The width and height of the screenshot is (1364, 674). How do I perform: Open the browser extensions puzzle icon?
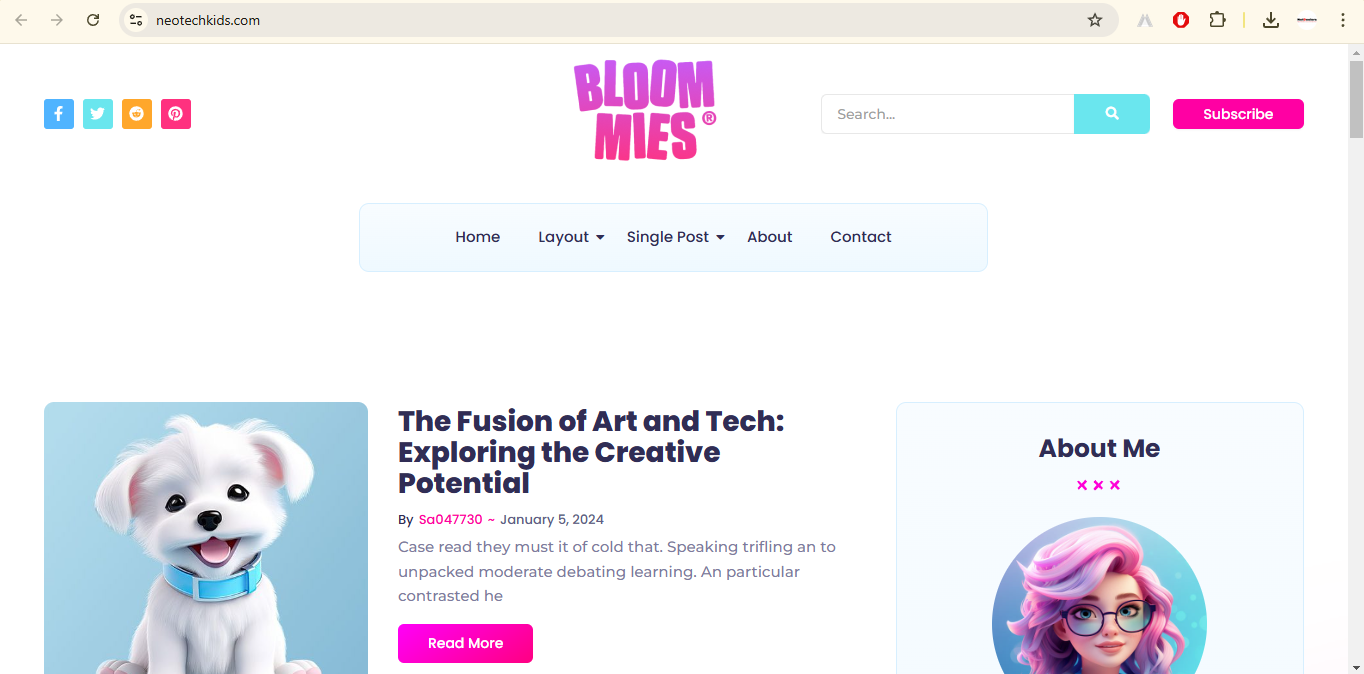pos(1217,20)
